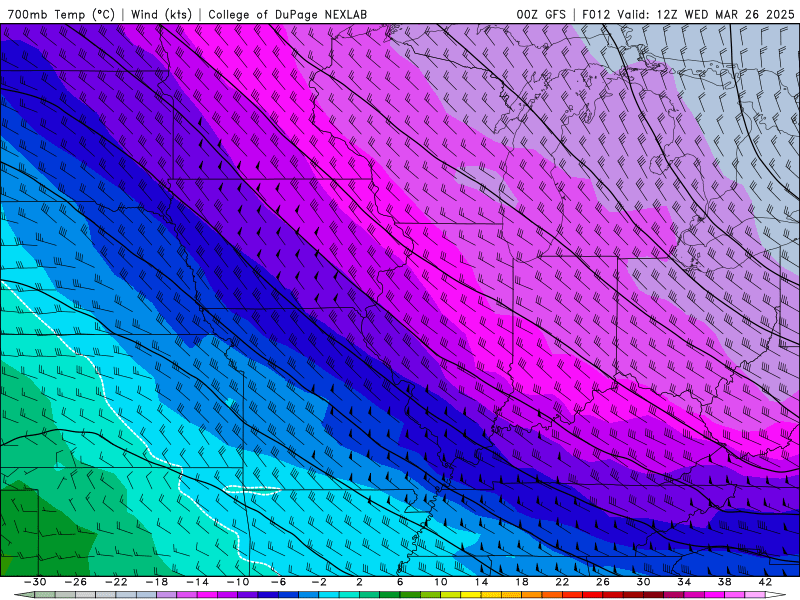The width and height of the screenshot is (800, 600).
Task: Click the white arrow on the color bar's right end
Action: 775,595
